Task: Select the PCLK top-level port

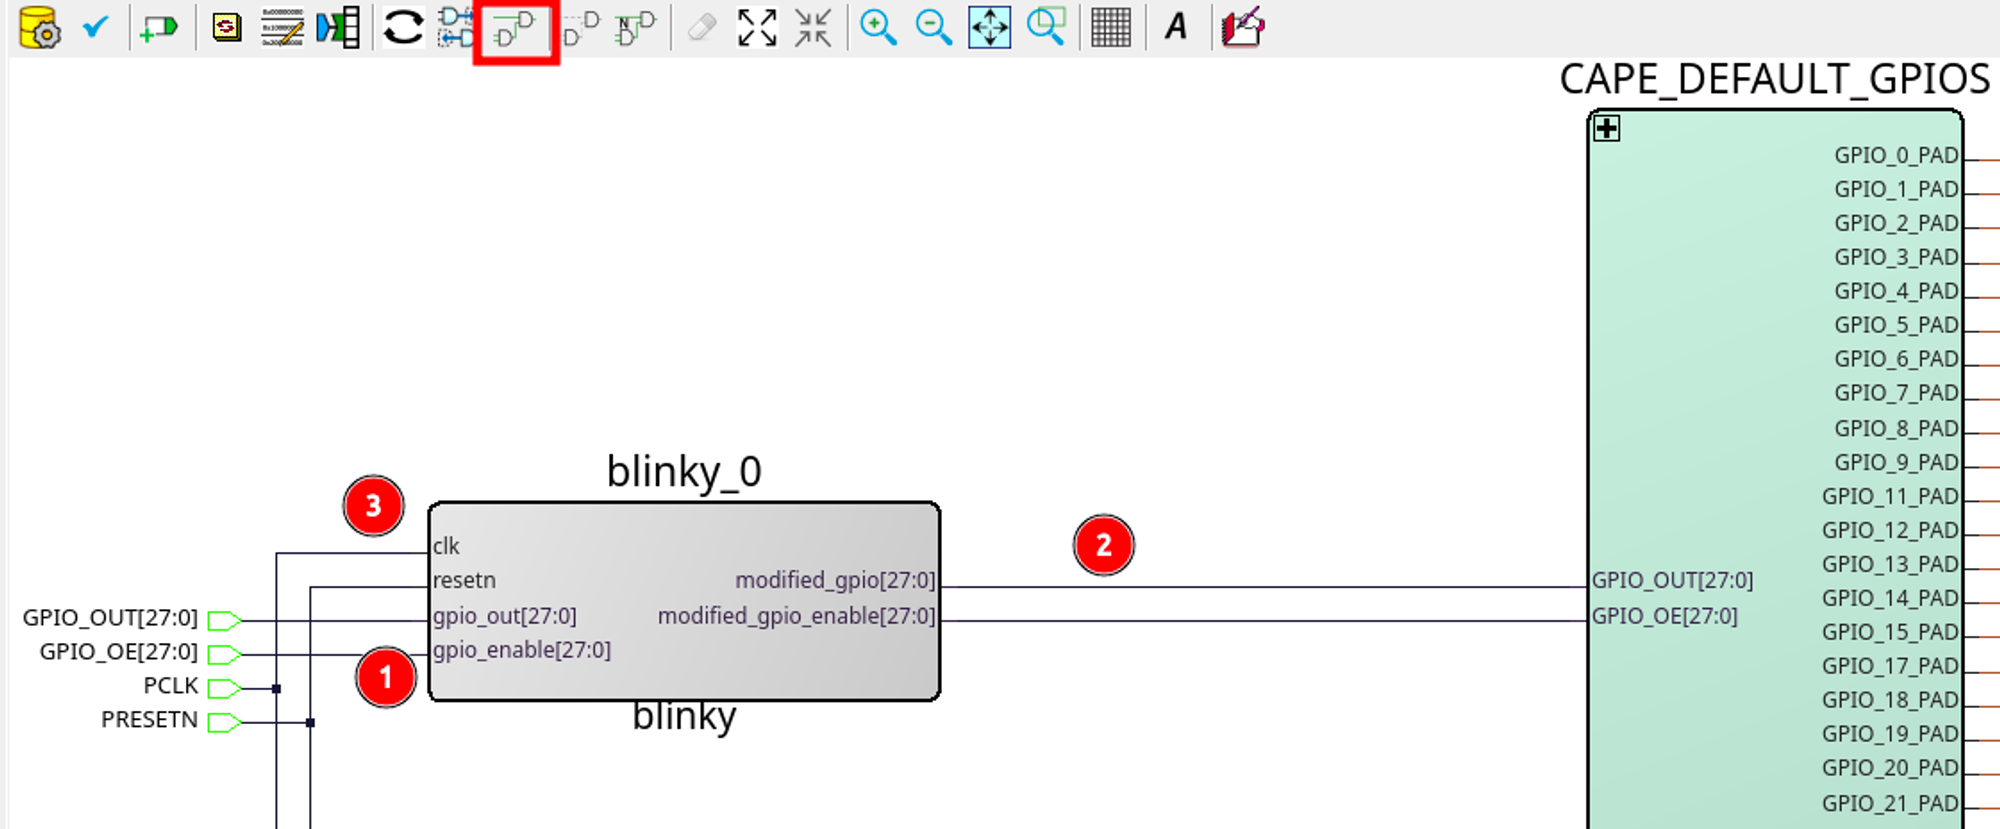Action: point(224,688)
